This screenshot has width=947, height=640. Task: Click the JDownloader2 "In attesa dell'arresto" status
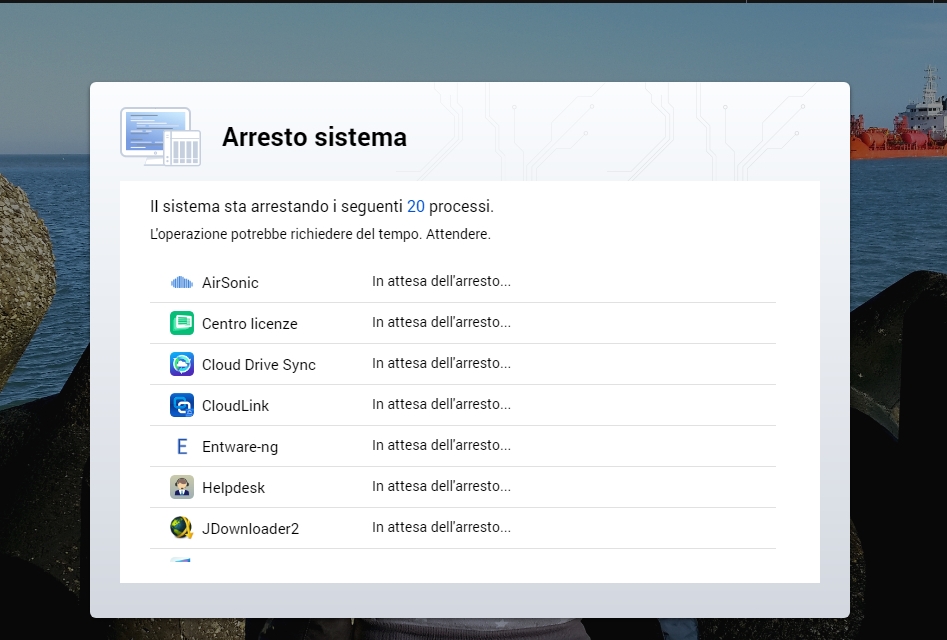click(x=441, y=528)
